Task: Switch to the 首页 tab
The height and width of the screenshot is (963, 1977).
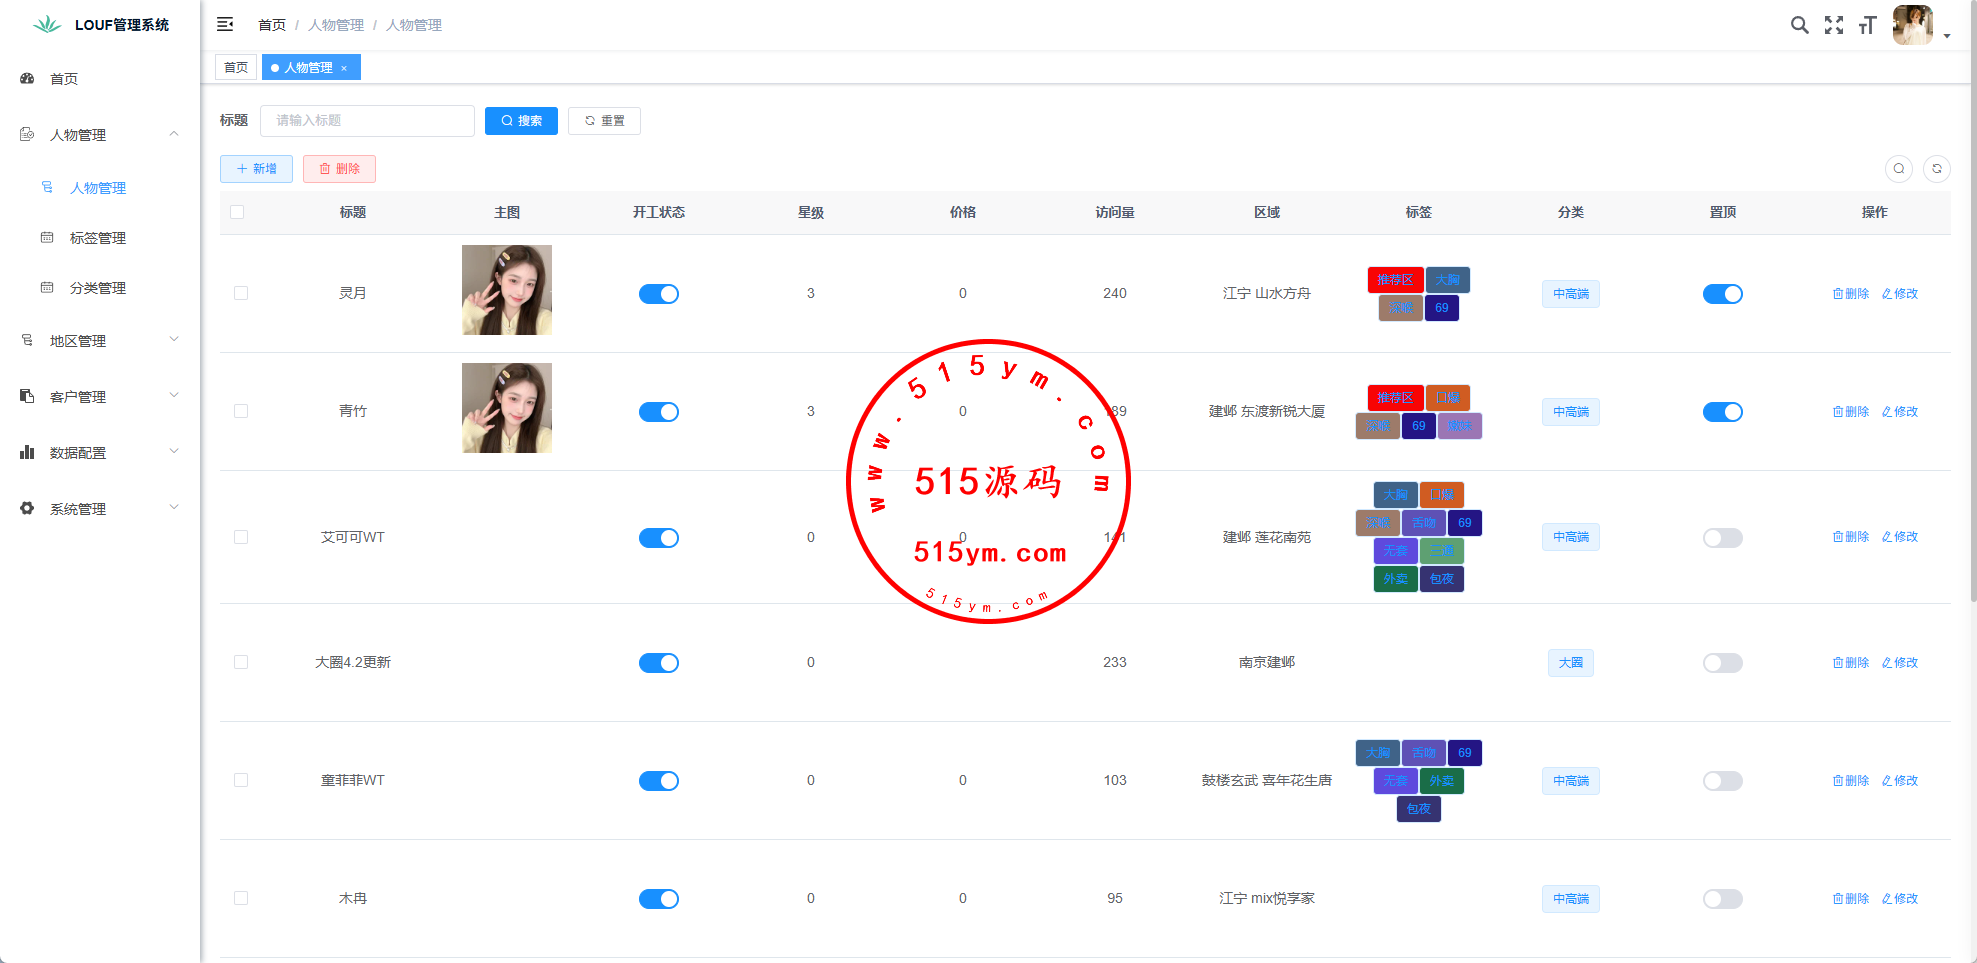Action: (x=236, y=68)
